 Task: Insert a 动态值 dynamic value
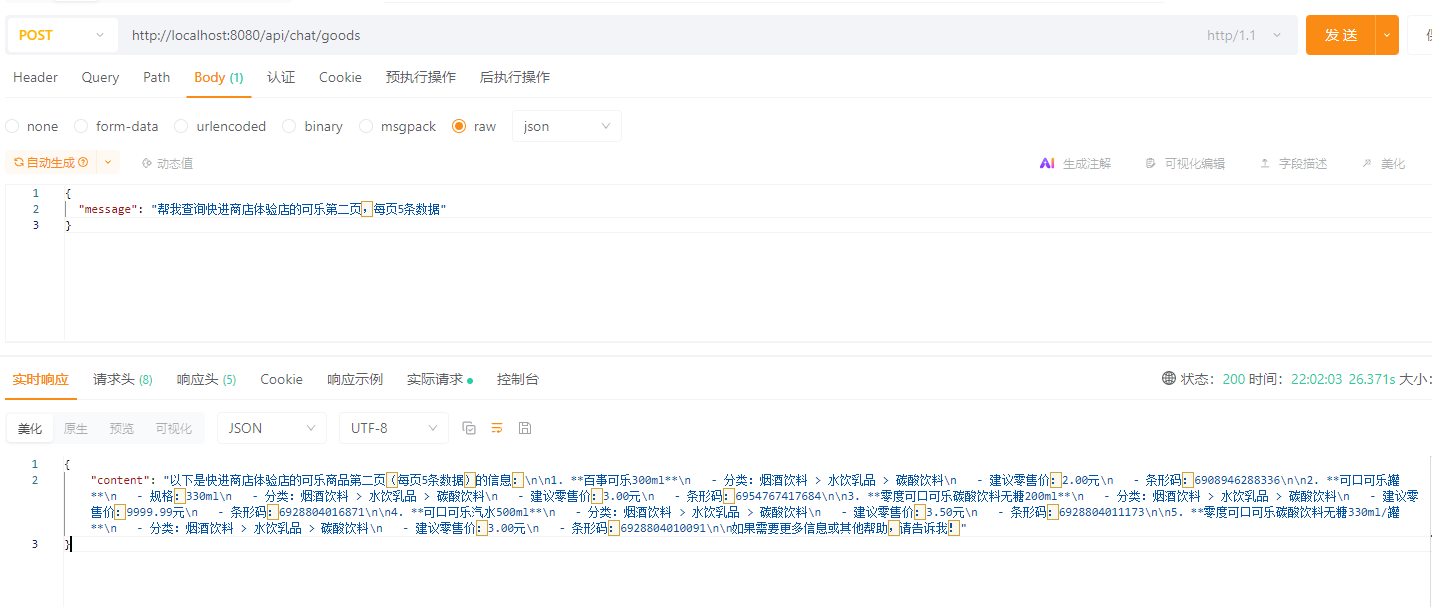pos(172,162)
